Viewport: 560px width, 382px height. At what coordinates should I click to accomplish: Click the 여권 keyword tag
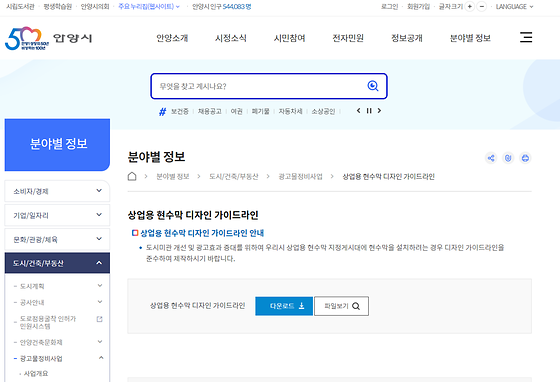click(x=236, y=111)
